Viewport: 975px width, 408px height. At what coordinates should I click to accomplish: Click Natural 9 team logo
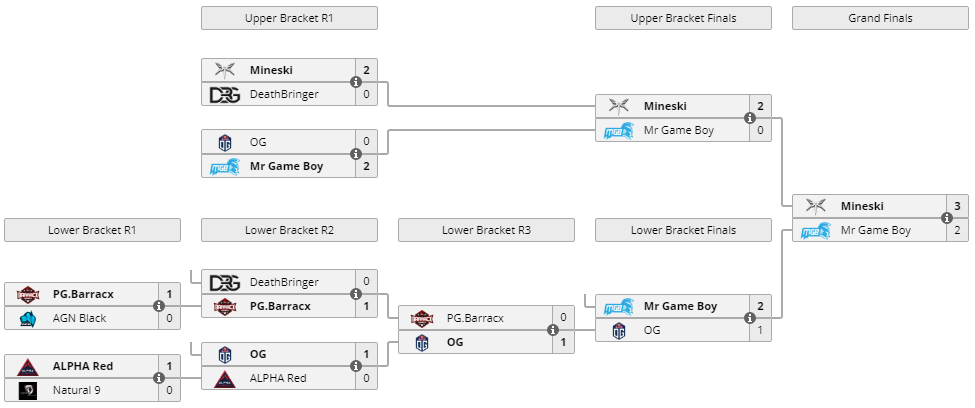click(x=28, y=391)
